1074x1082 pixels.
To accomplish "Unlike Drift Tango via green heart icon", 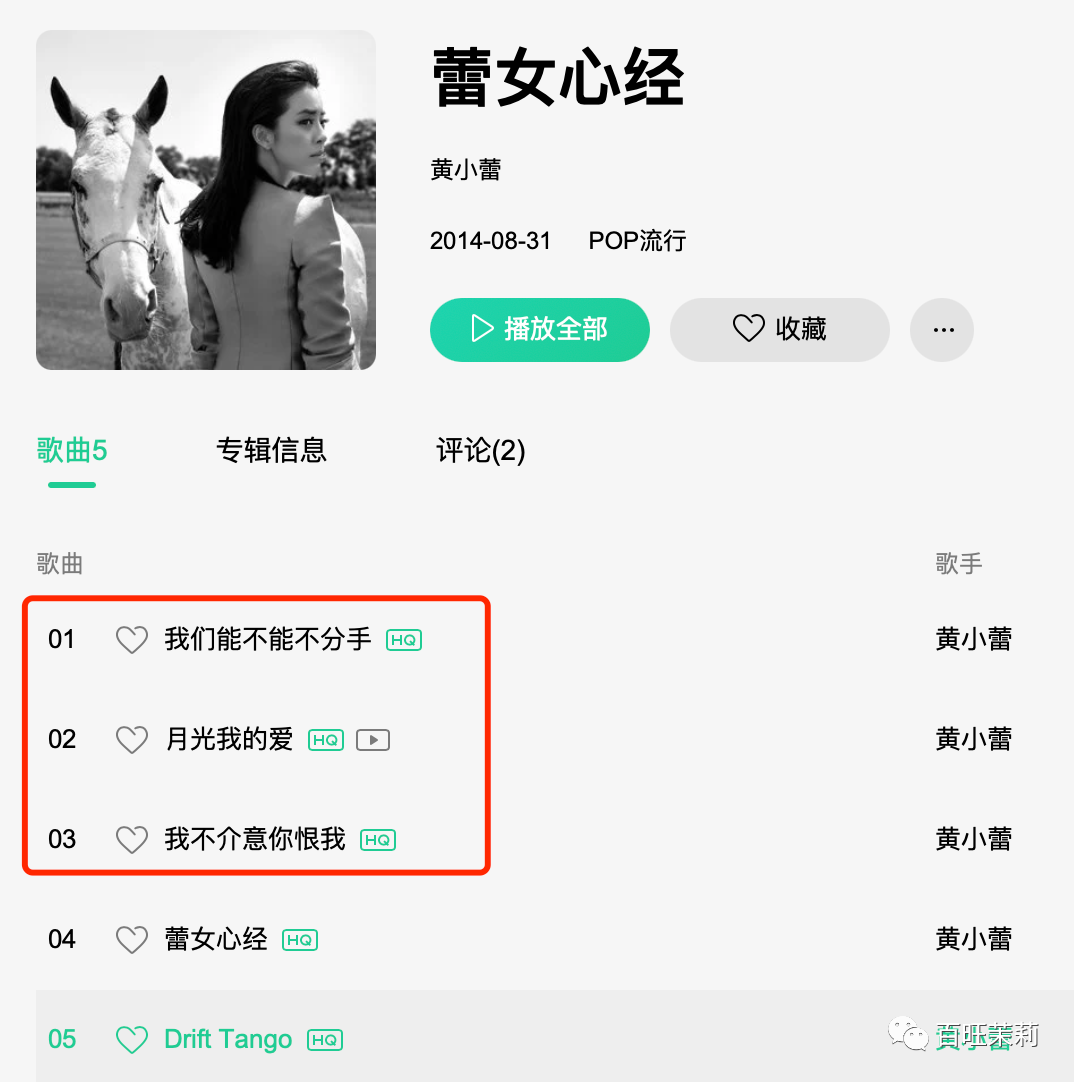I will point(131,1040).
